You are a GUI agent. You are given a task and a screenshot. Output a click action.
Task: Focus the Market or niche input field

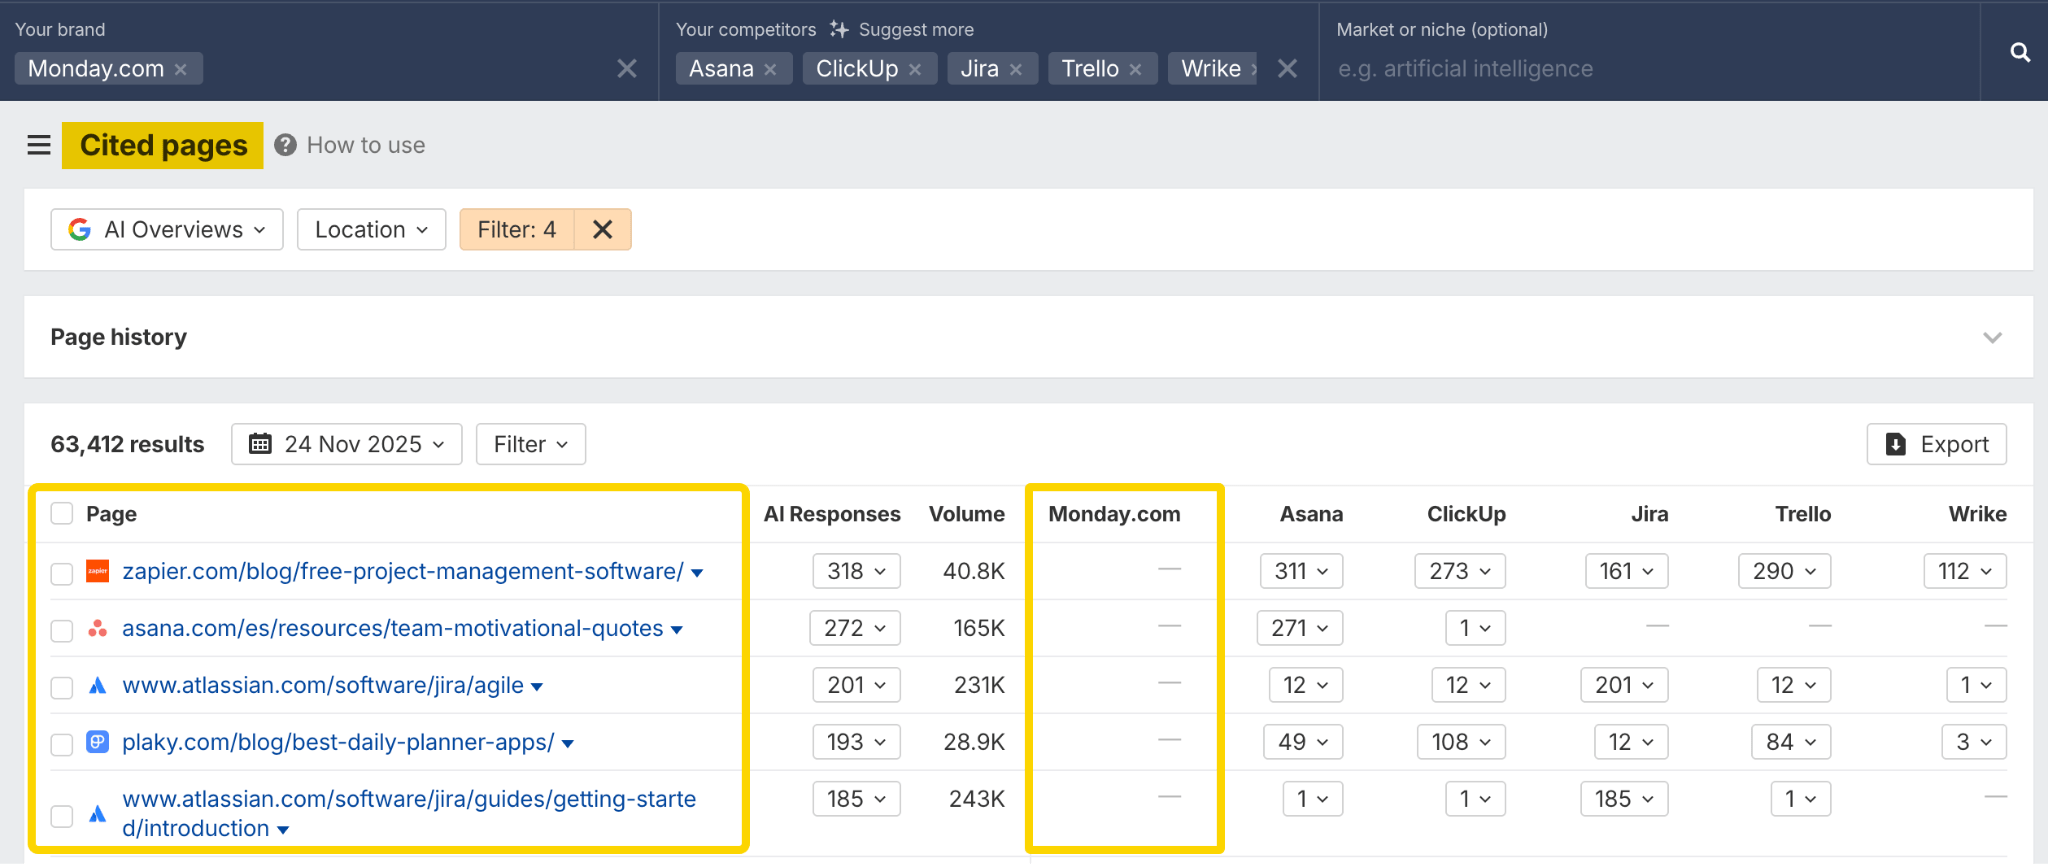tap(1640, 69)
